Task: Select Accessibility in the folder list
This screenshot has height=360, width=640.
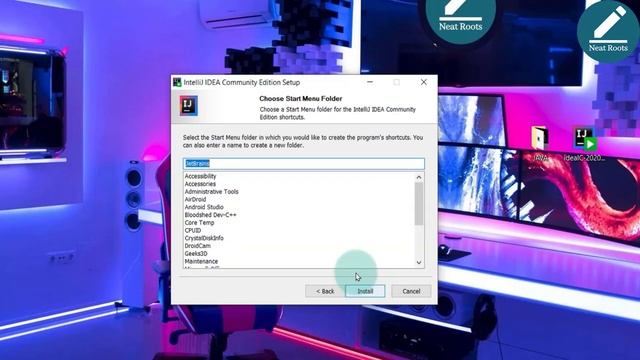Action: tap(200, 176)
